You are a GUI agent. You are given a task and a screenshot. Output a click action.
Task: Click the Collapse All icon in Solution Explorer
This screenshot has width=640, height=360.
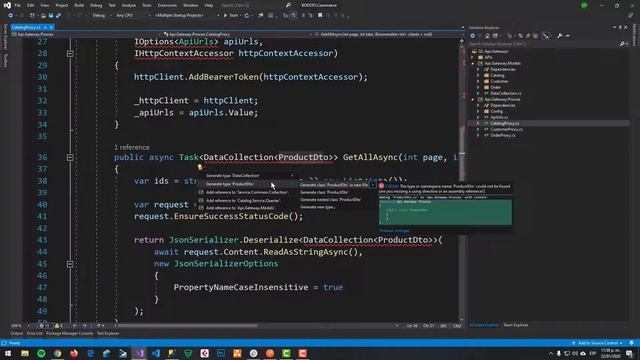[x=528, y=36]
